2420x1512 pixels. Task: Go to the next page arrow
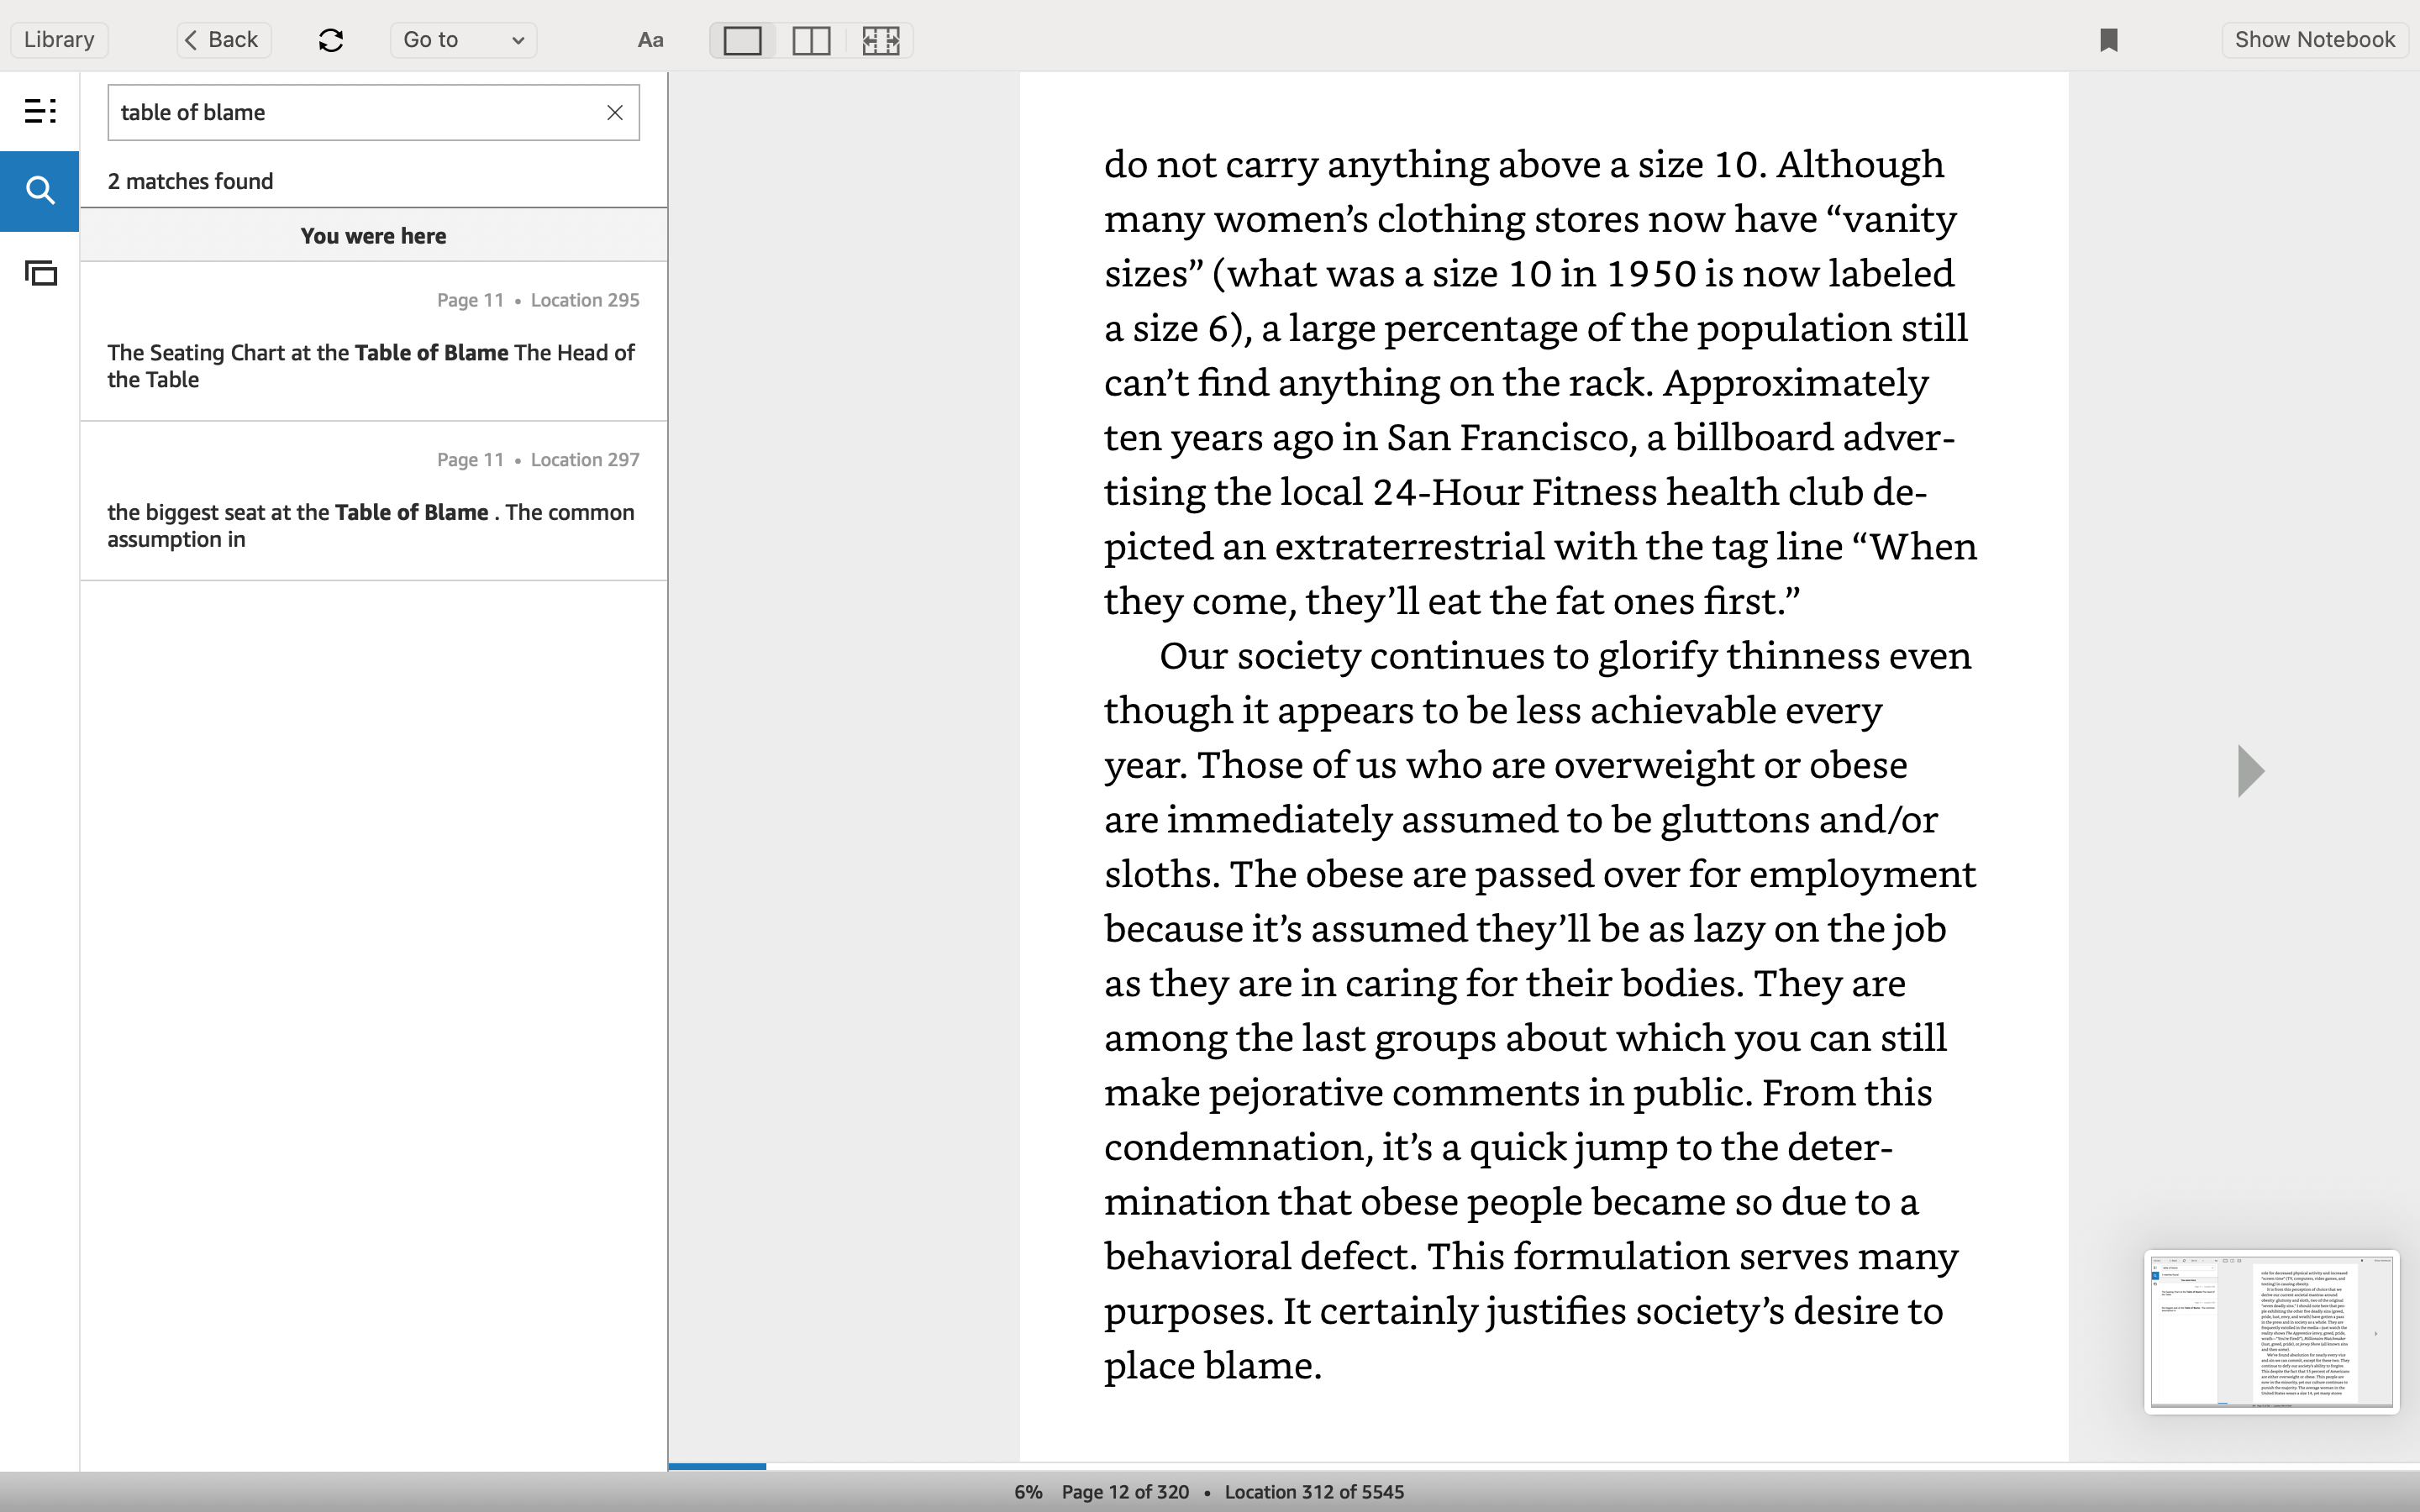pyautogui.click(x=2250, y=771)
